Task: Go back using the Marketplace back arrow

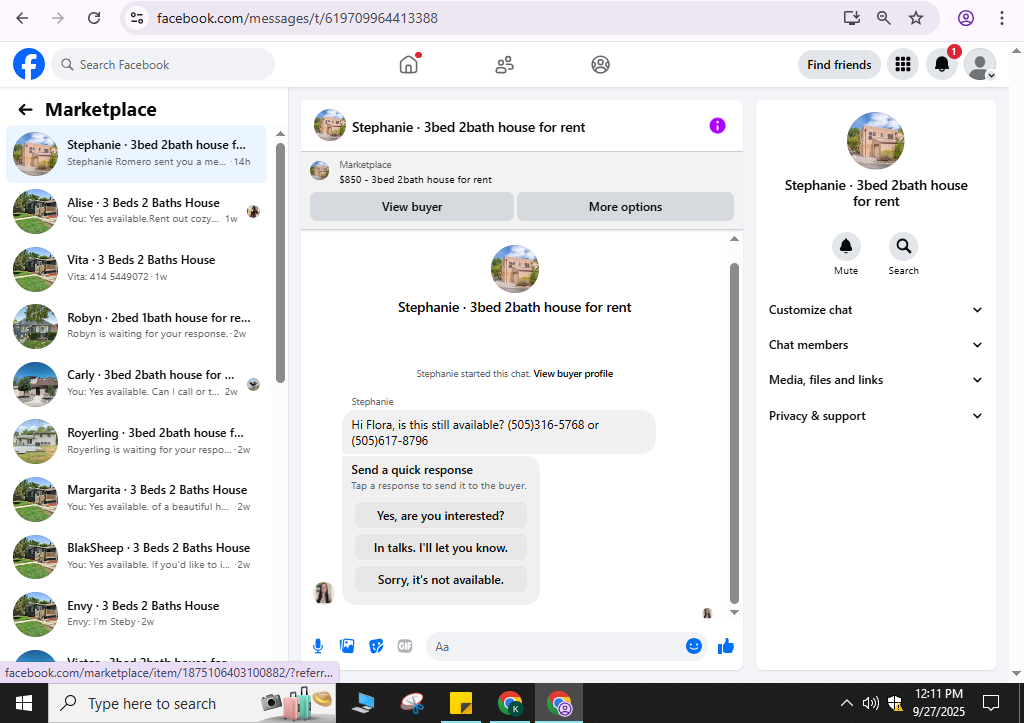Action: [25, 109]
